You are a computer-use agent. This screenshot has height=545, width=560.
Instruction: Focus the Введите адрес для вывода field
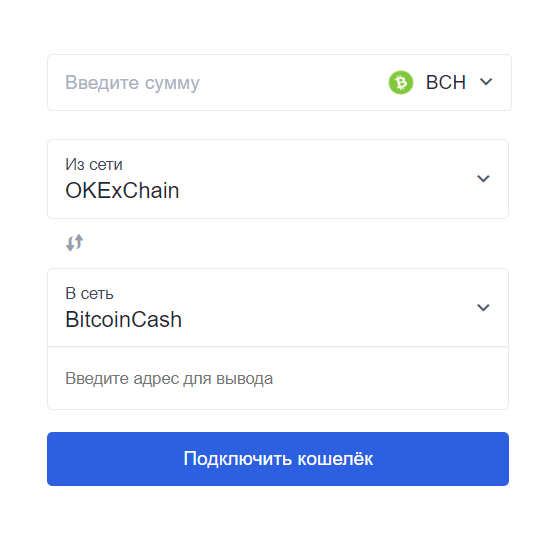point(278,378)
